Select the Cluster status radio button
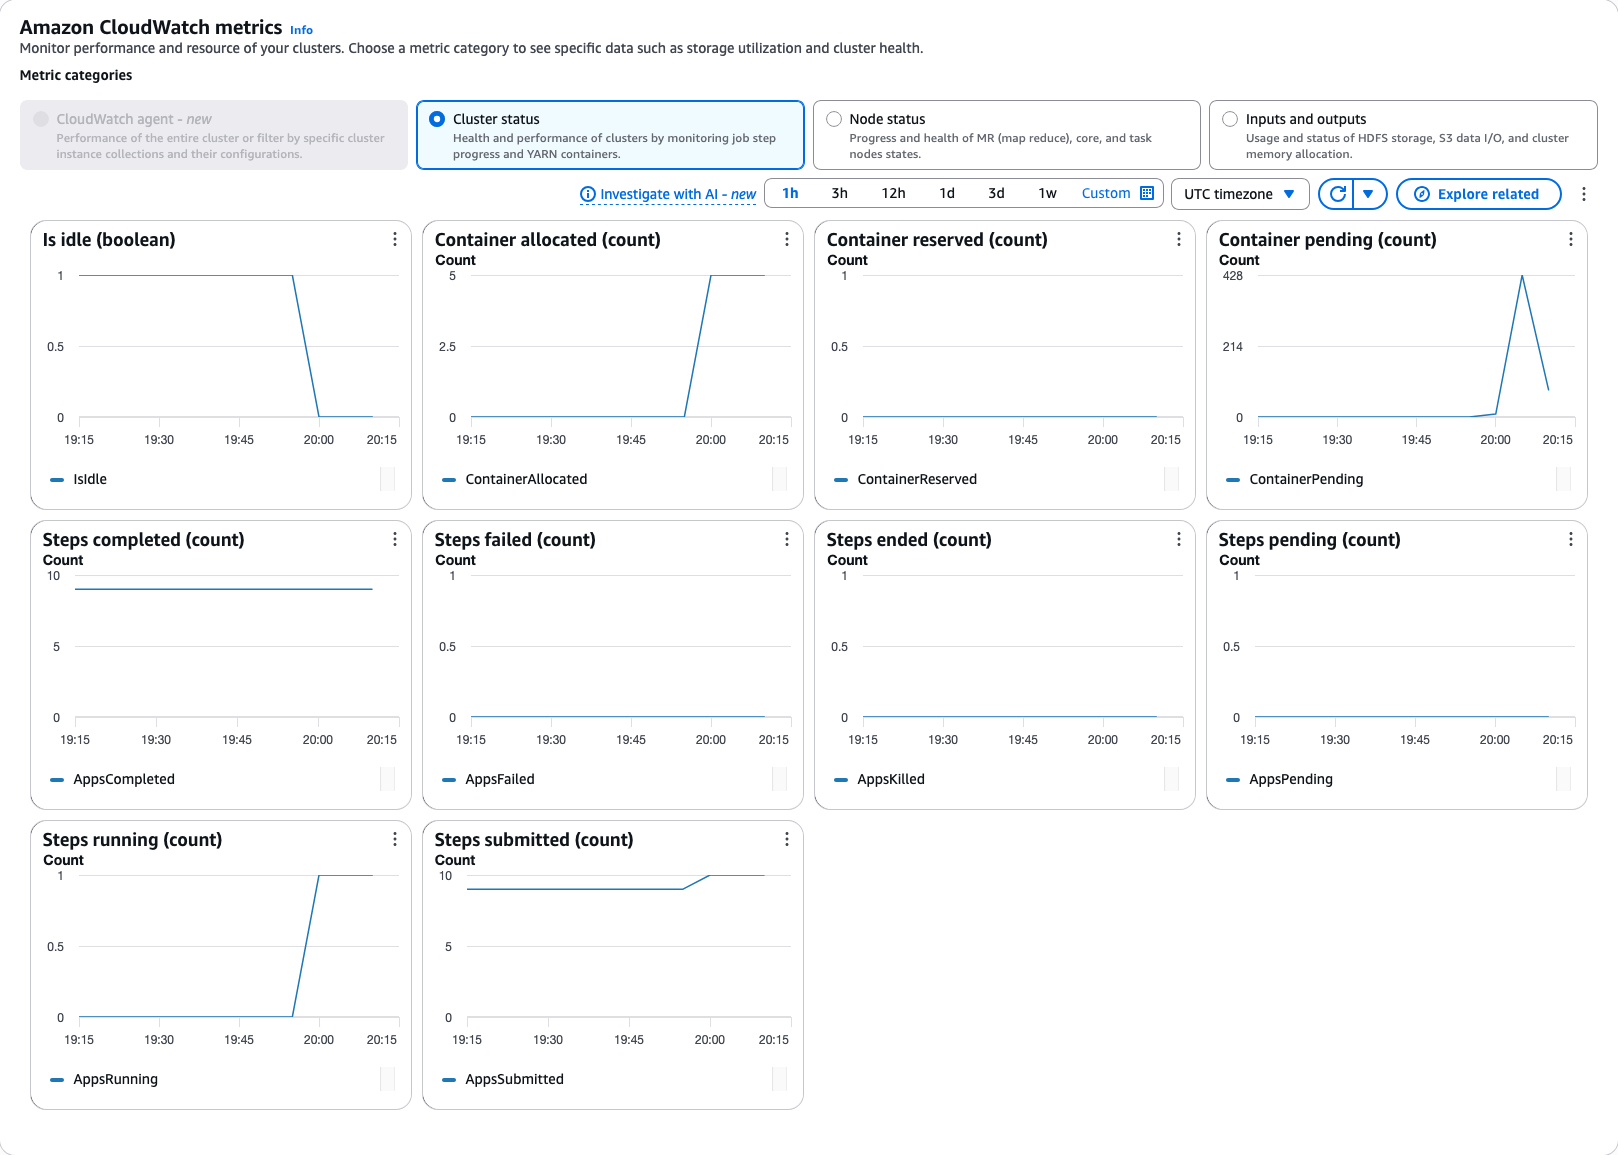The width and height of the screenshot is (1618, 1155). click(437, 119)
